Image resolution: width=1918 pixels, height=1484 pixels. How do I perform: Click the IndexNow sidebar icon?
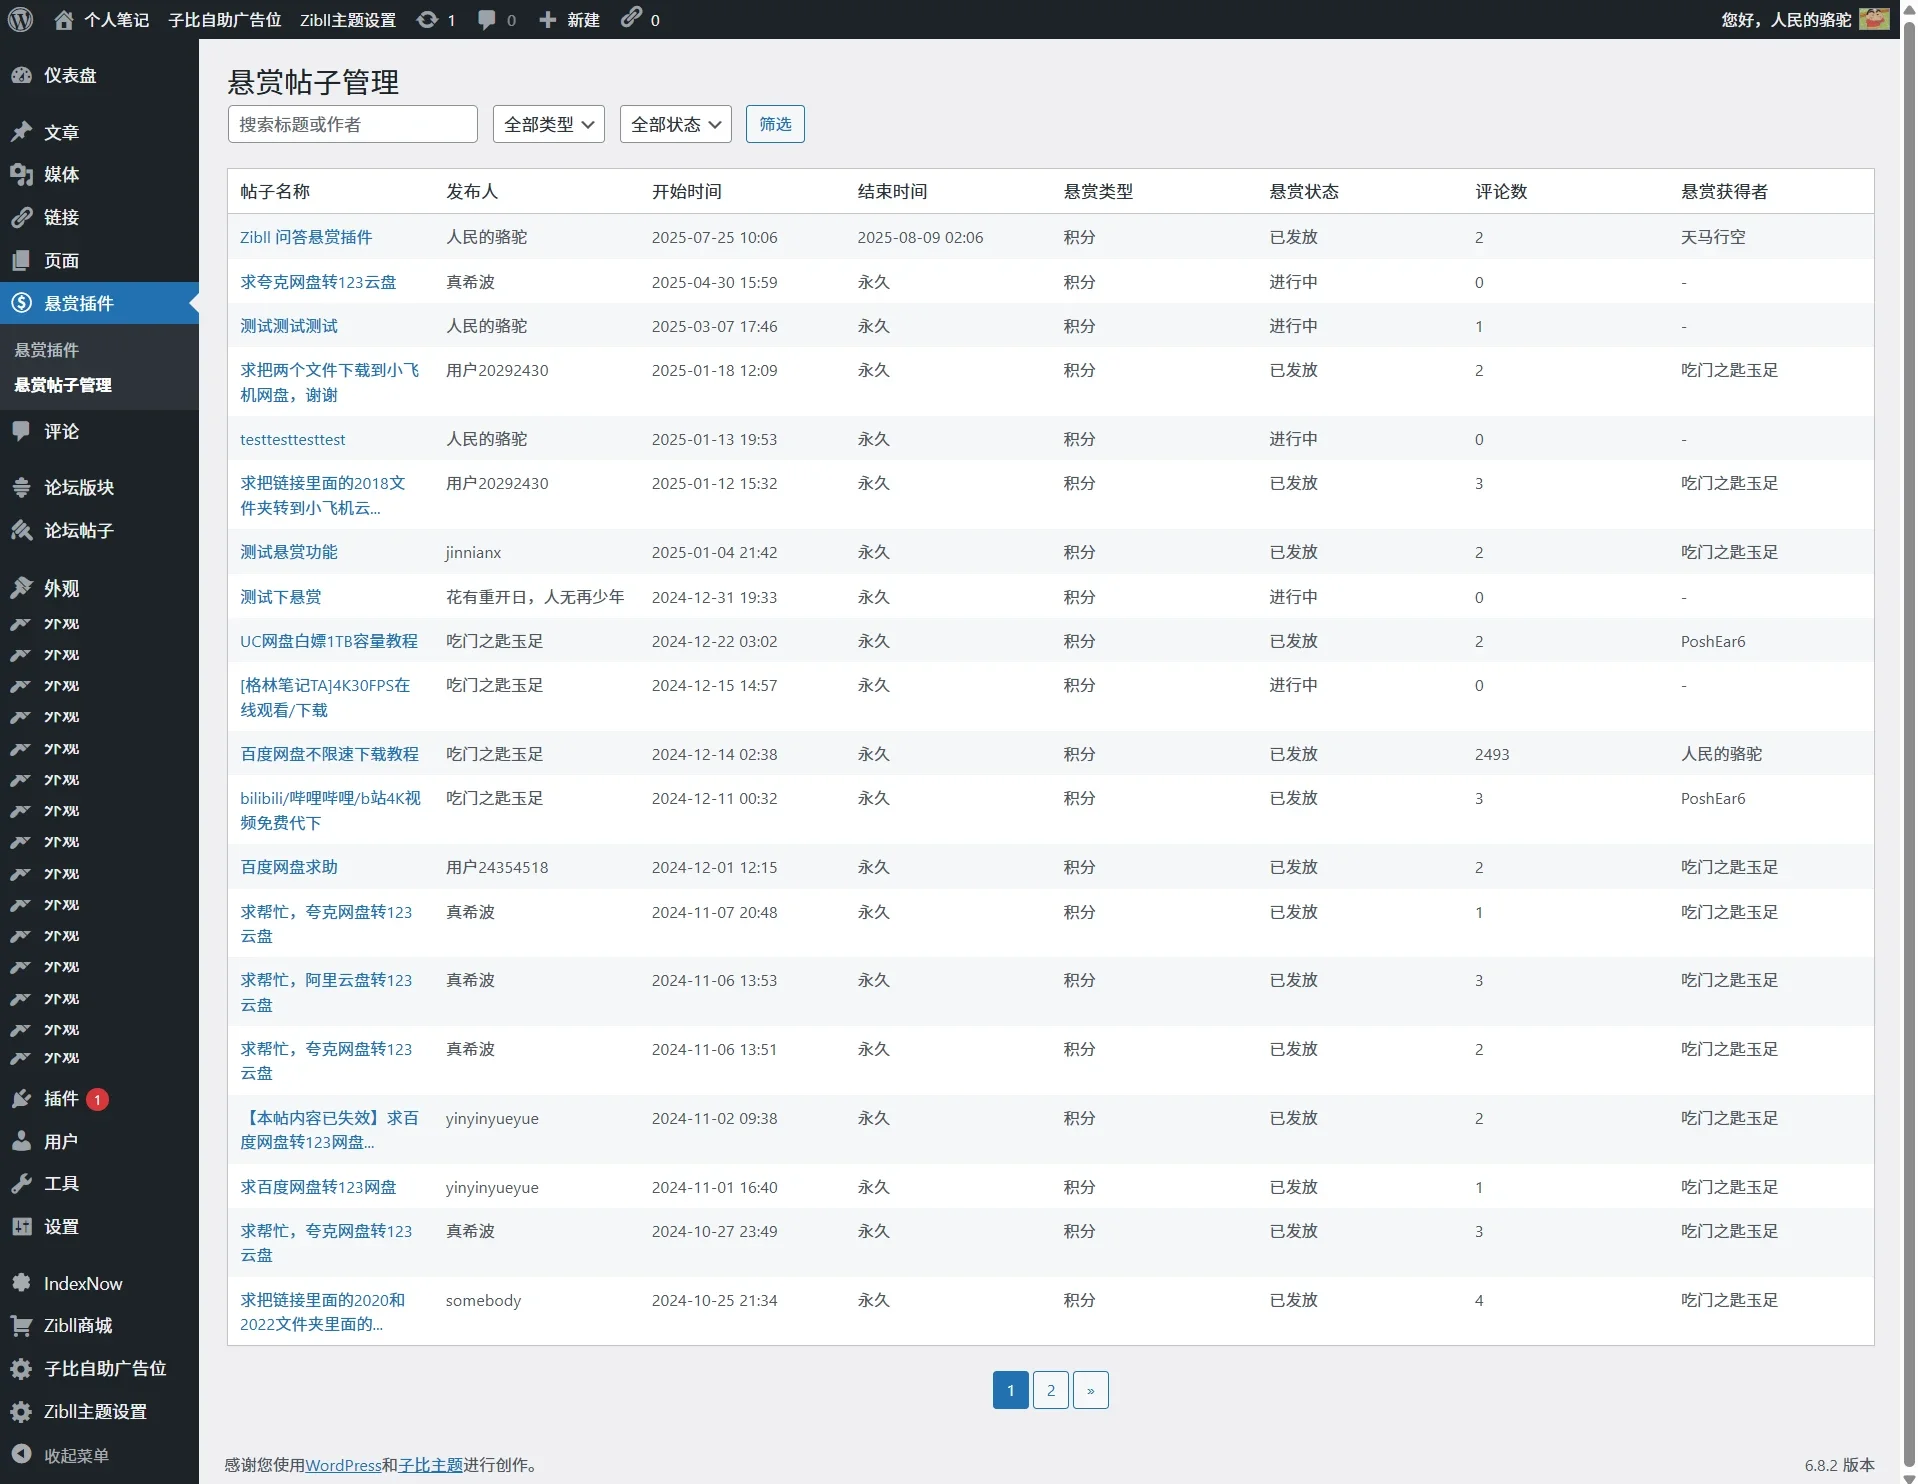(22, 1283)
